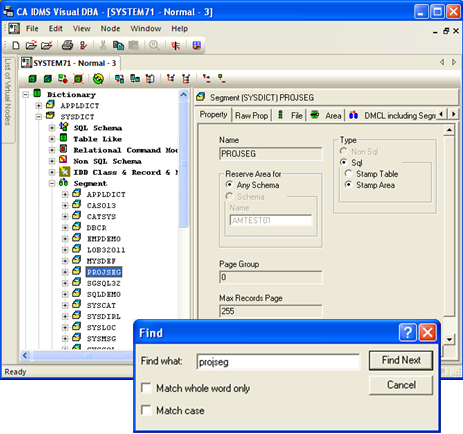Click the first Open folder toolbar icon
Viewport: 463px width, 434px height.
click(31, 45)
